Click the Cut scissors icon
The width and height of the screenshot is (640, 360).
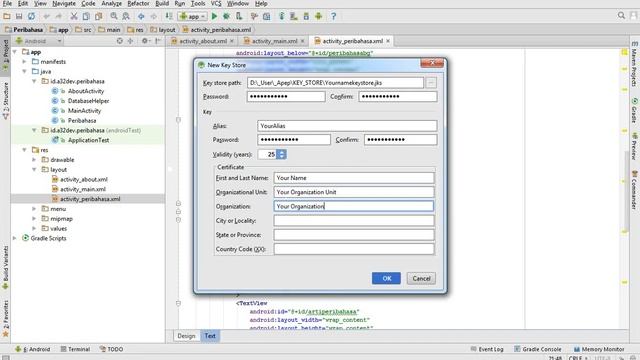pyautogui.click(x=74, y=16)
